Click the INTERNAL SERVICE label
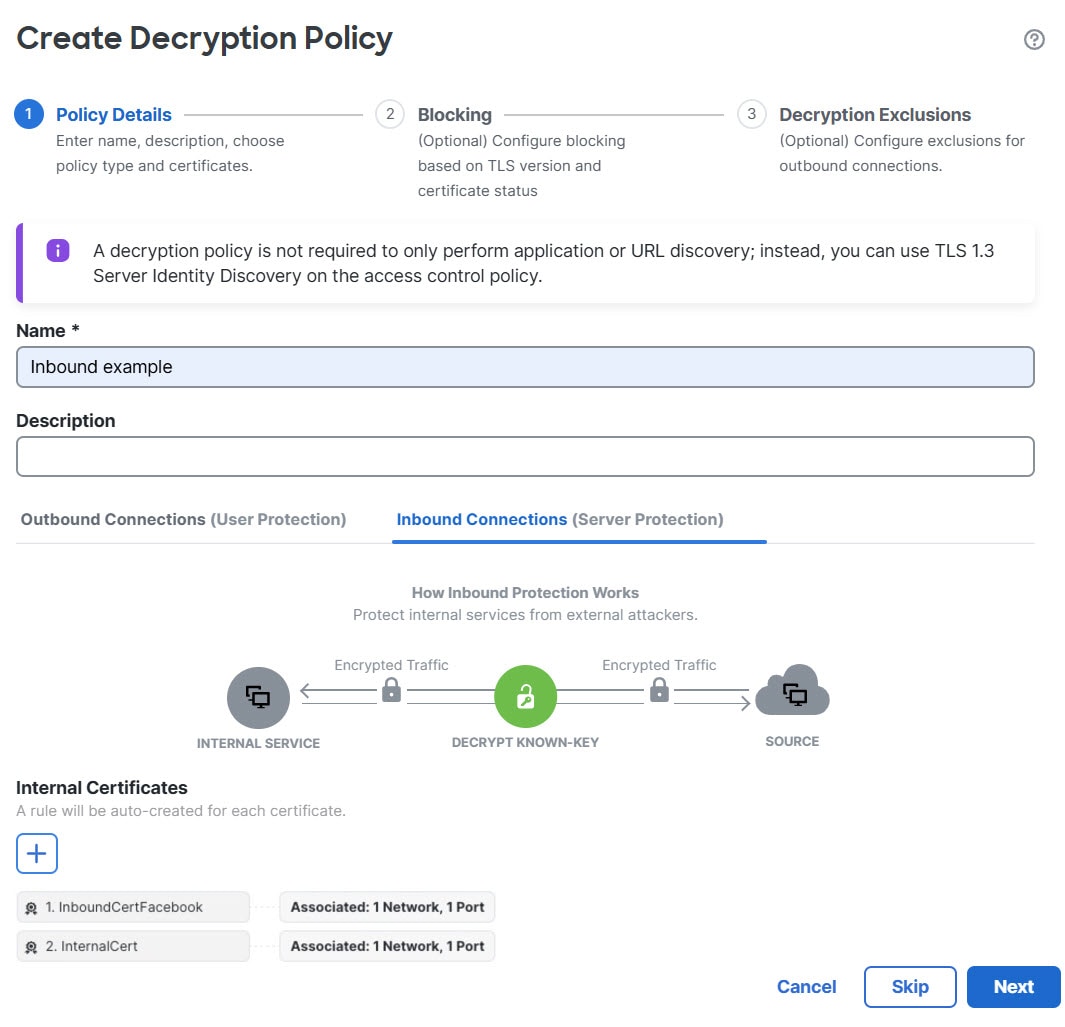 (x=258, y=744)
